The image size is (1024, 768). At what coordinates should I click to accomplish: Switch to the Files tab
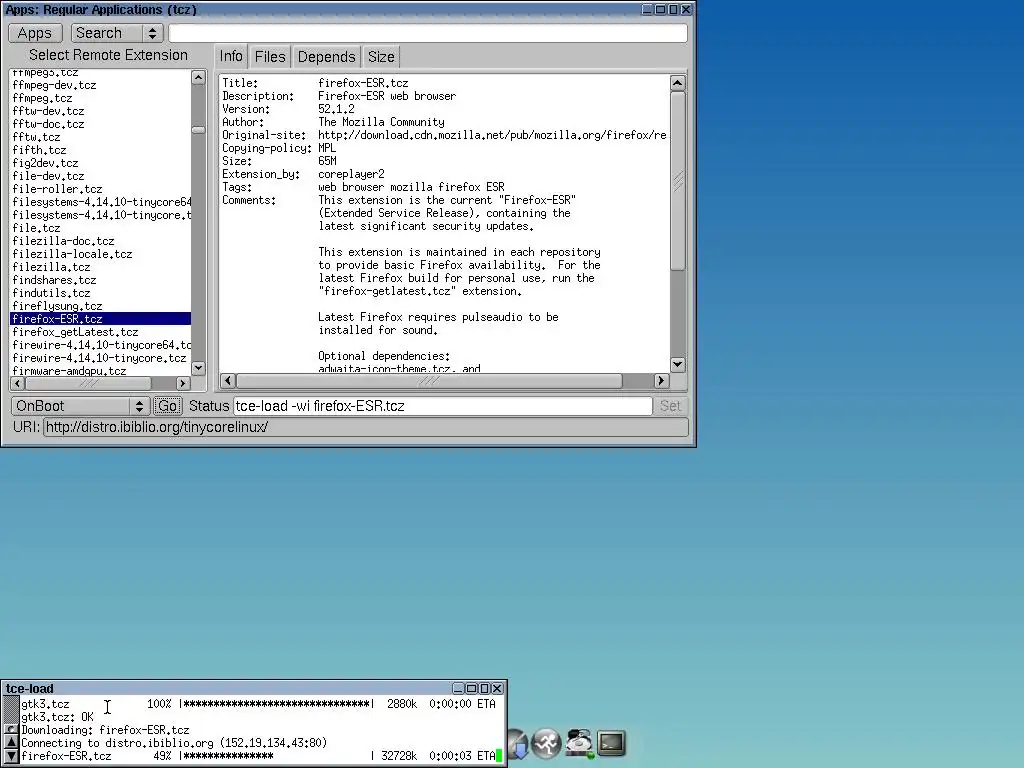(x=270, y=57)
